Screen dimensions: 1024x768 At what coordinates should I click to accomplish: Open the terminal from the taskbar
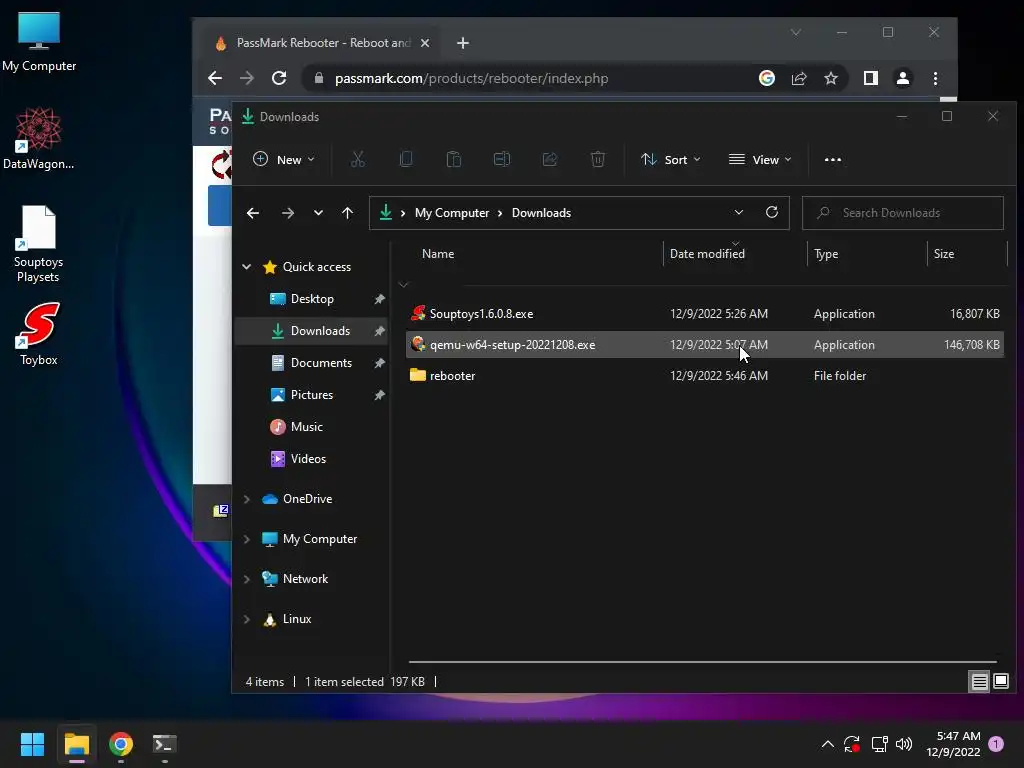point(165,744)
